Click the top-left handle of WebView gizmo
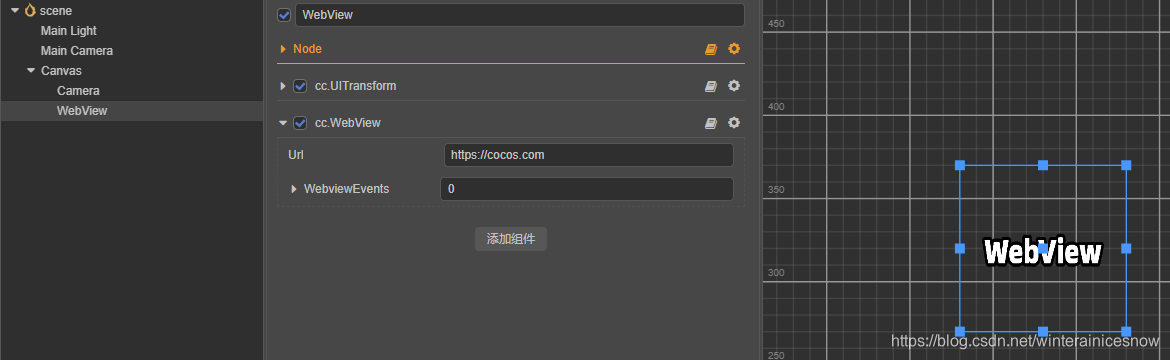 (x=960, y=165)
